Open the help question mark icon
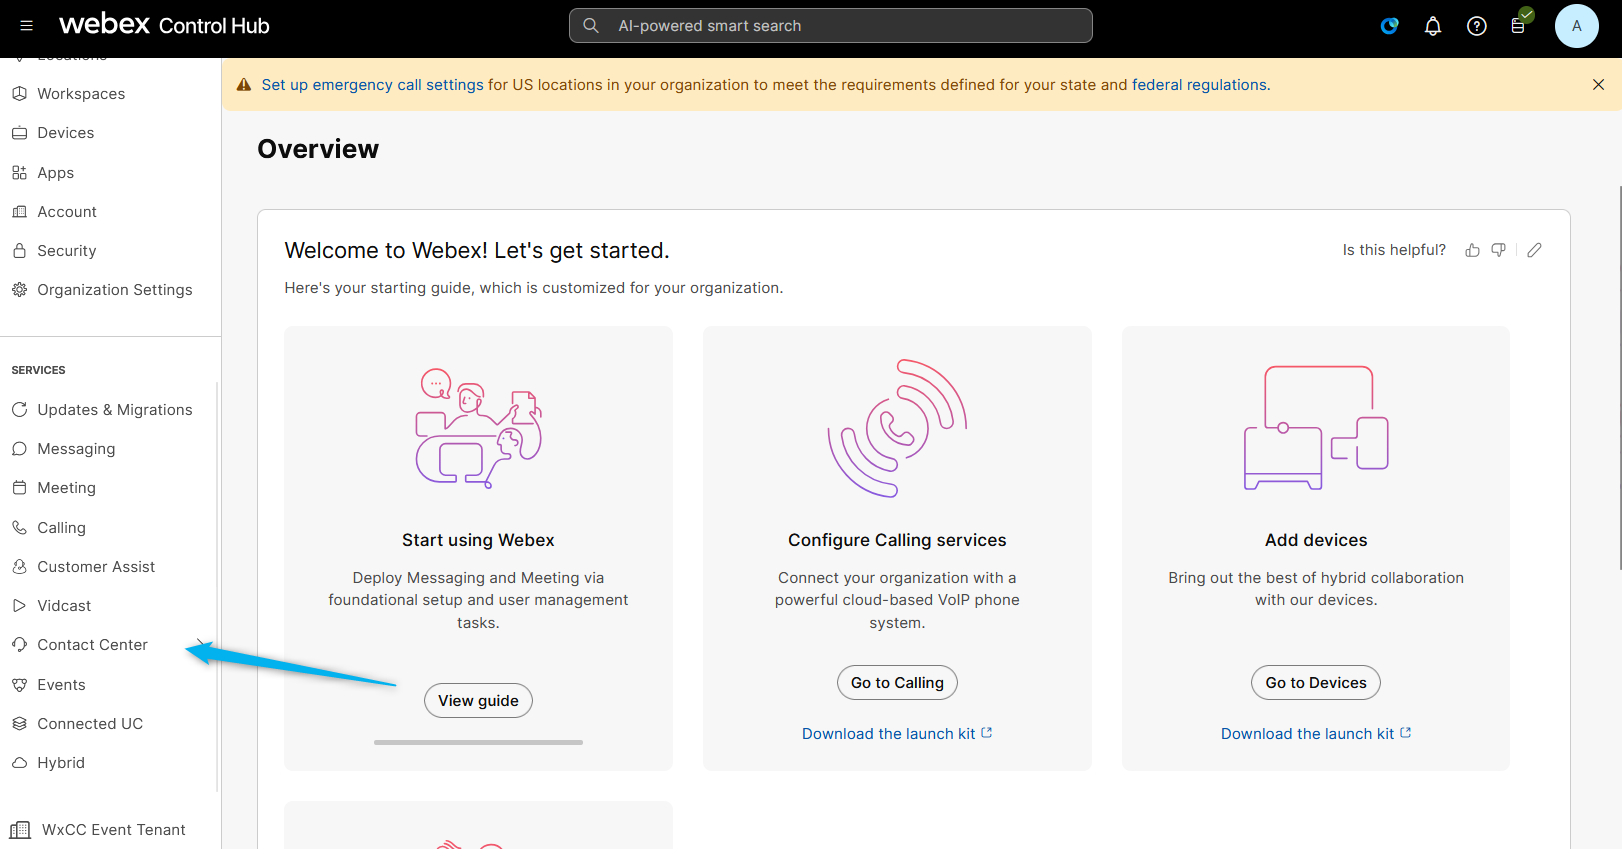This screenshot has width=1622, height=849. point(1476,26)
